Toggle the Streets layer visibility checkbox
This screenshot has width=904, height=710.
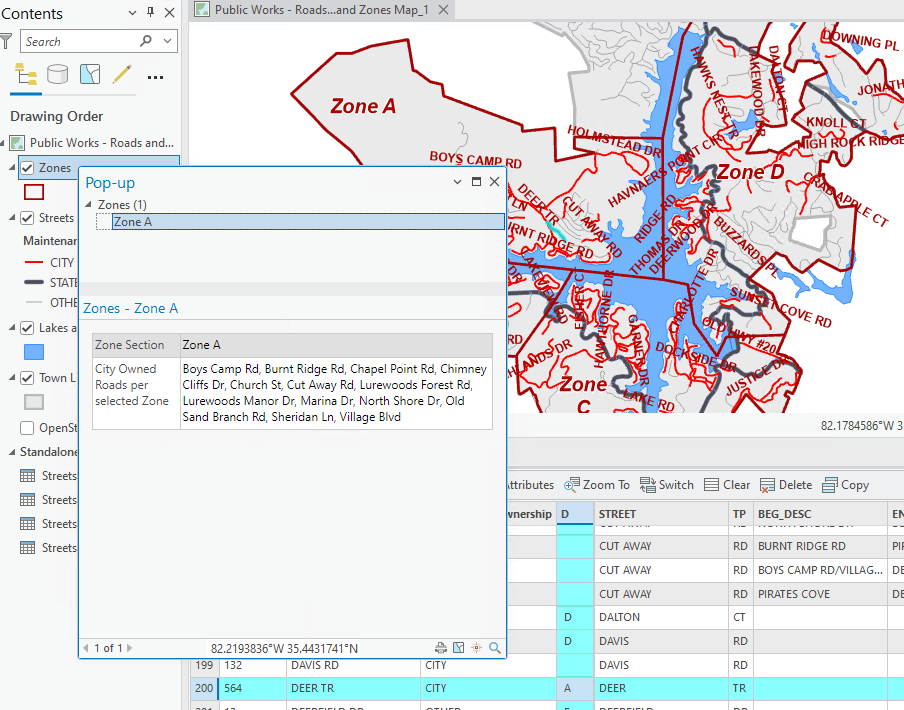[x=28, y=218]
